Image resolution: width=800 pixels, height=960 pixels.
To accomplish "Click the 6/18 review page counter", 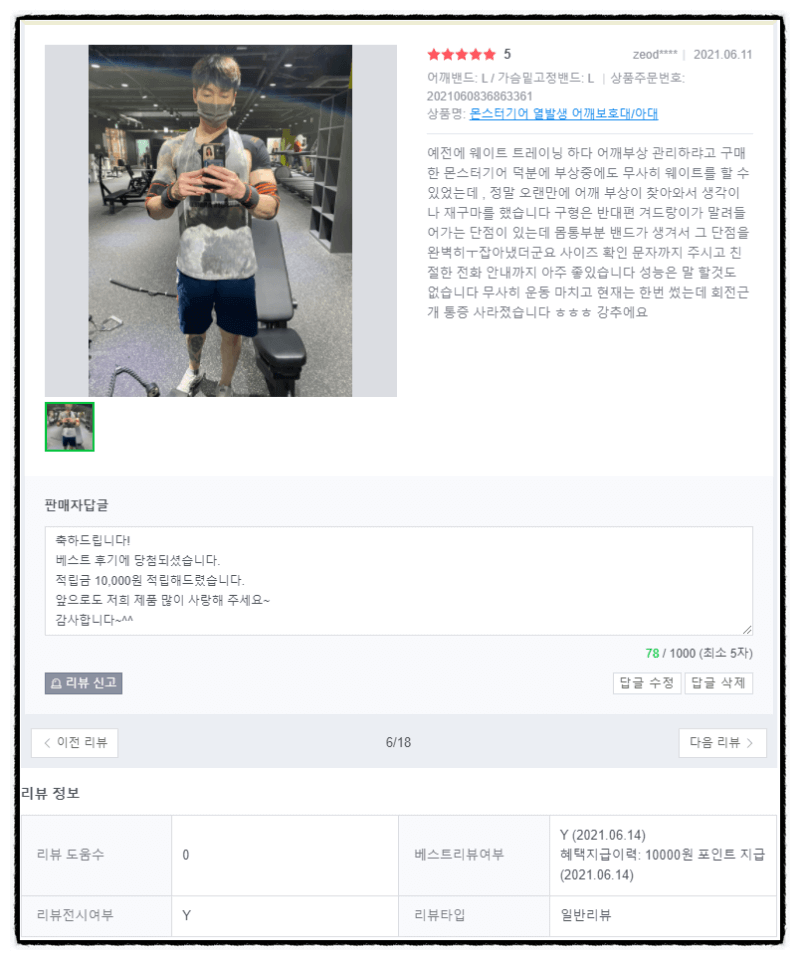I will click(398, 743).
